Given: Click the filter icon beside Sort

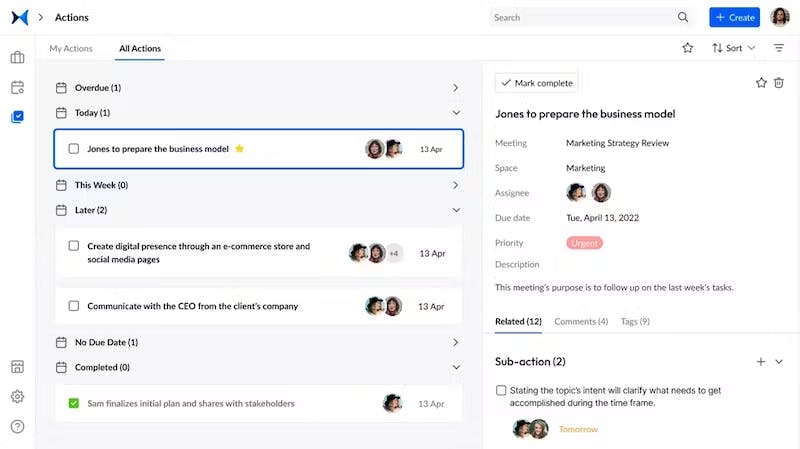Looking at the screenshot, I should pos(779,48).
